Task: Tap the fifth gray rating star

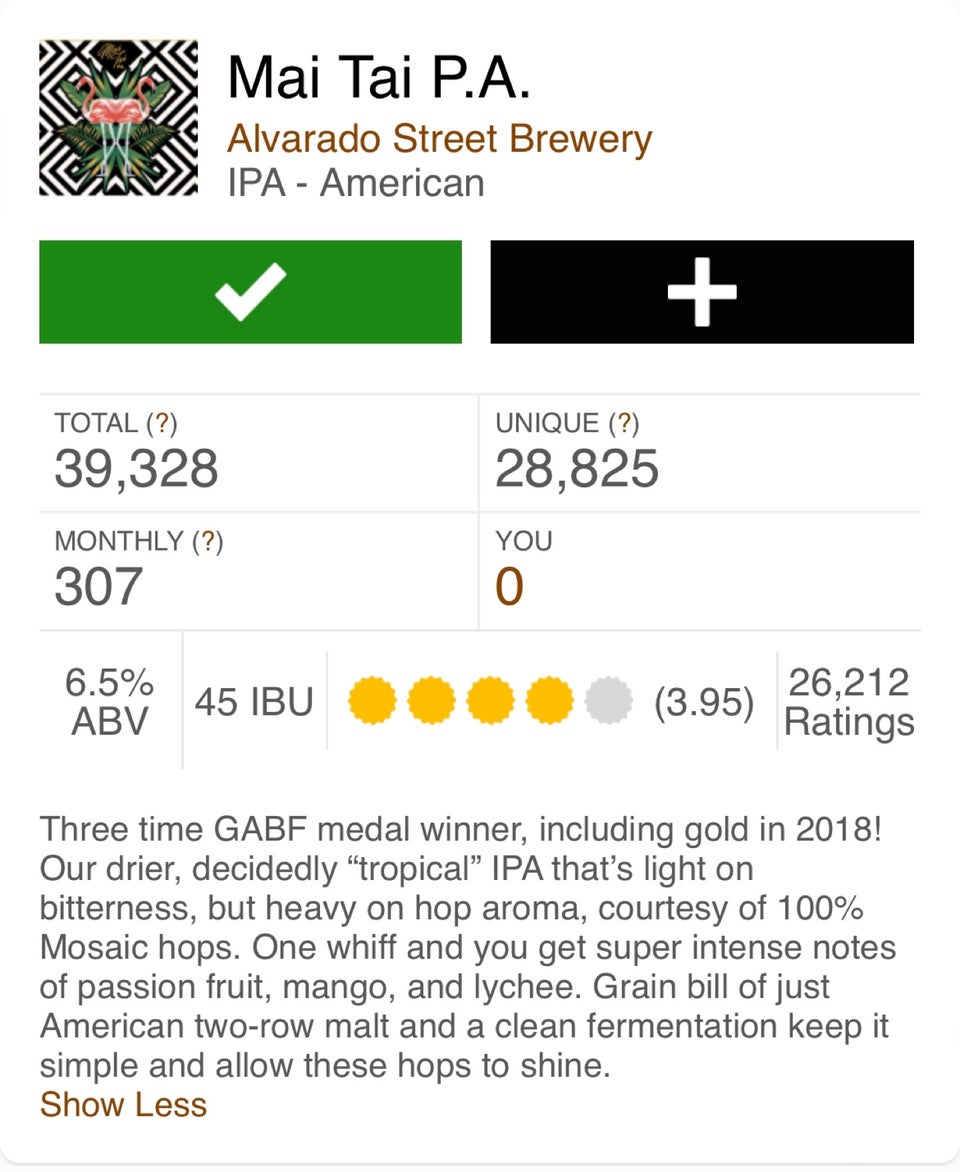Action: click(608, 701)
